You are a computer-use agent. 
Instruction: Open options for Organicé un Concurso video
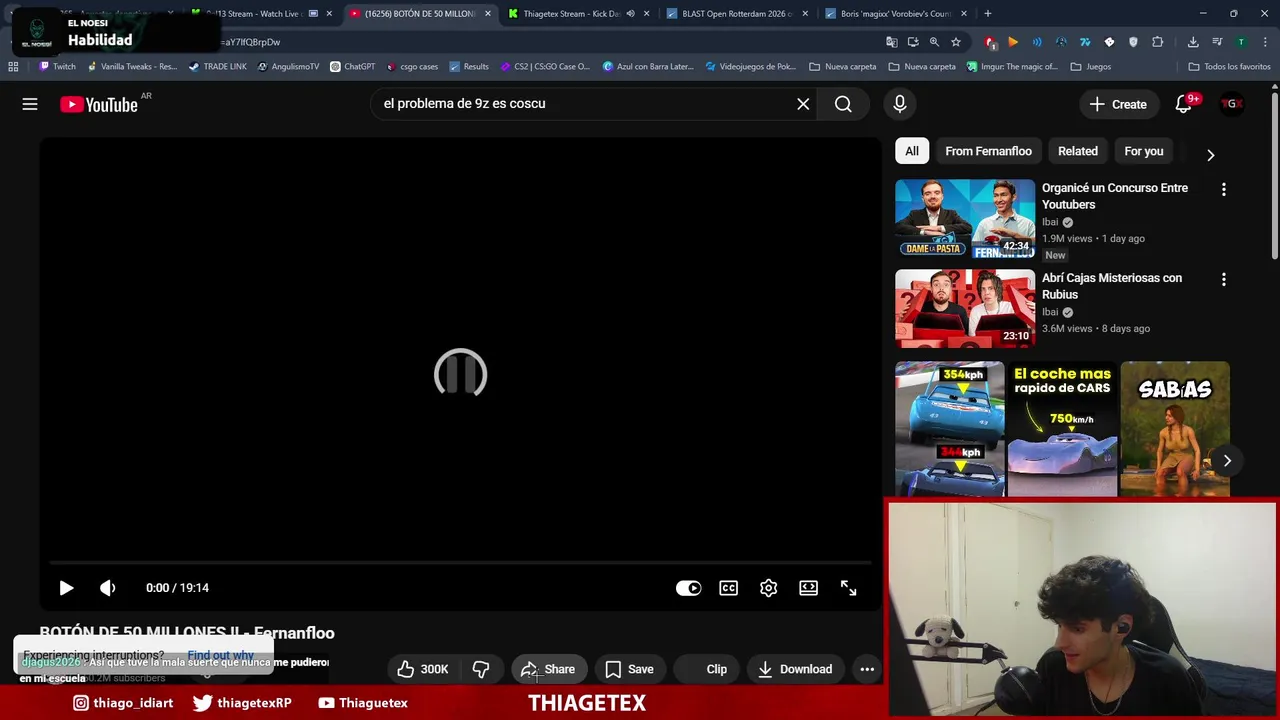click(x=1223, y=189)
